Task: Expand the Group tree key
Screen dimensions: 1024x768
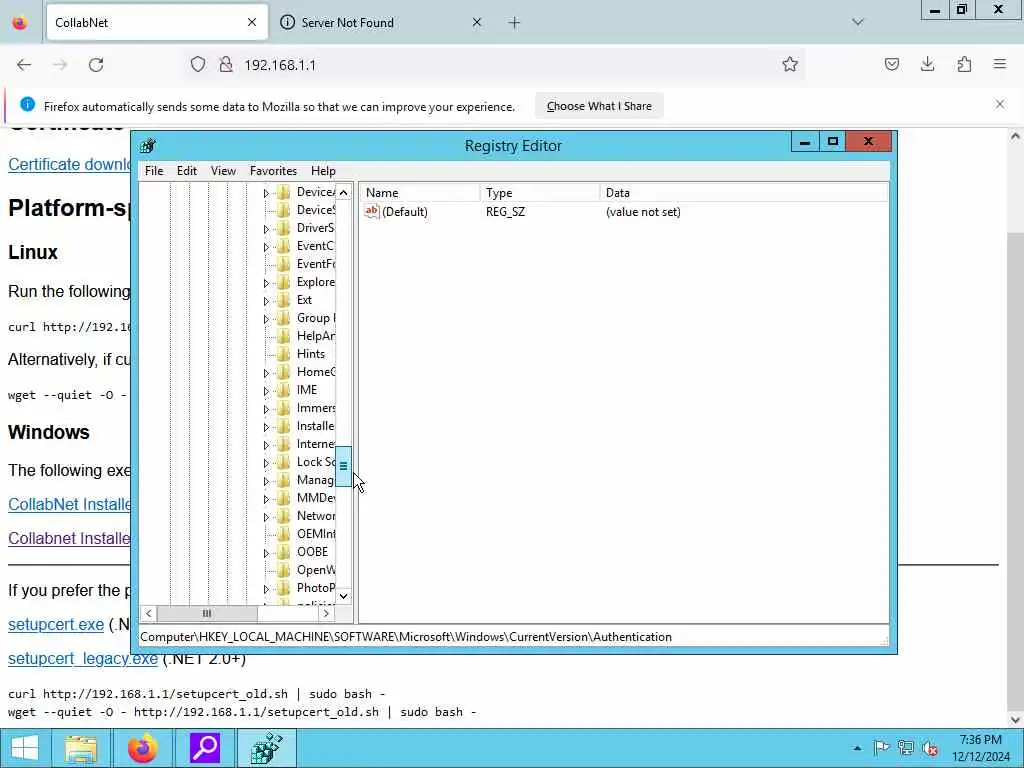Action: tap(266, 319)
